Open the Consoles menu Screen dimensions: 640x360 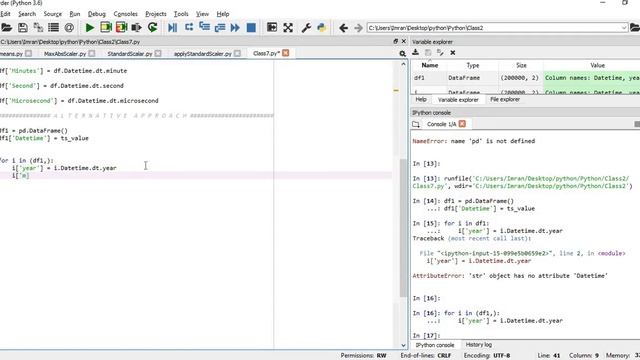coord(125,14)
